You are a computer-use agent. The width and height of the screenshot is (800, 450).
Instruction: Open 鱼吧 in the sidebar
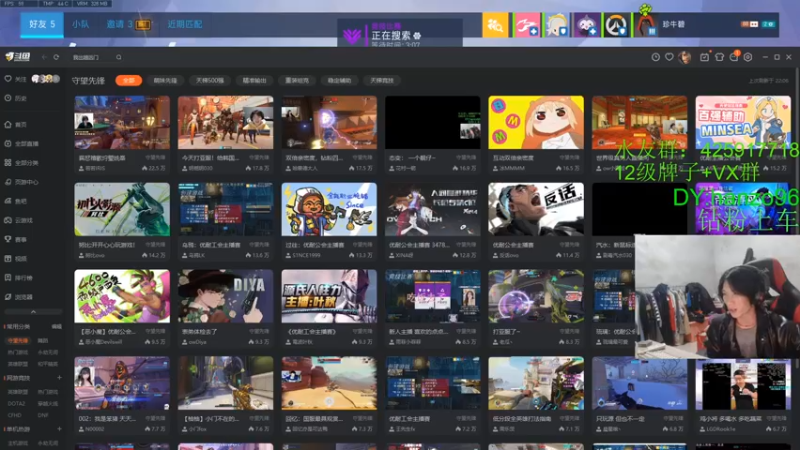click(x=15, y=201)
